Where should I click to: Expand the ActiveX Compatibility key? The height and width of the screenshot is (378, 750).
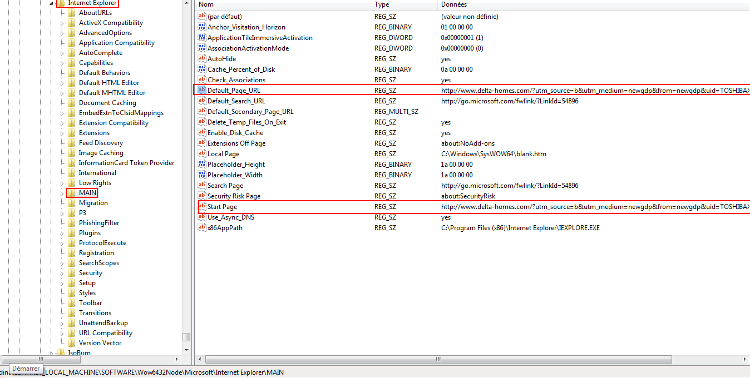[x=62, y=22]
